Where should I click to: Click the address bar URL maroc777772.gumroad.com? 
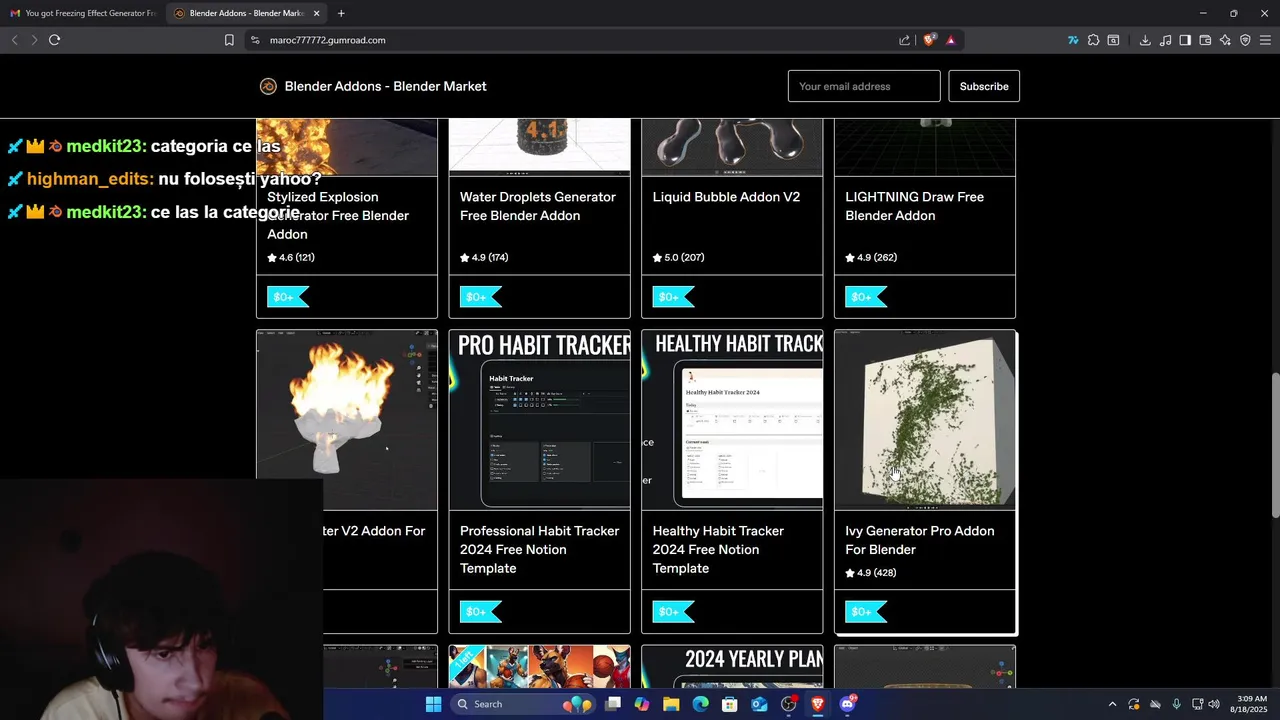327,40
